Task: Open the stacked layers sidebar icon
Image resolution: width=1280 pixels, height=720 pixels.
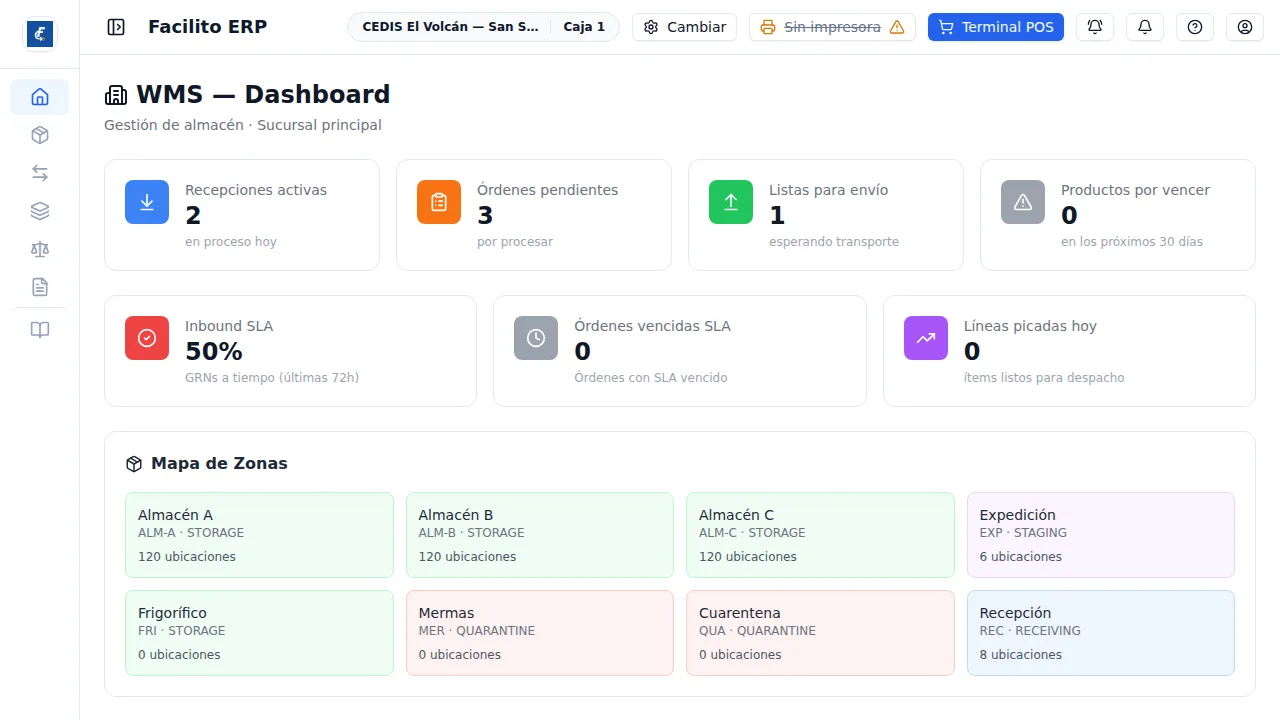Action: (x=40, y=211)
